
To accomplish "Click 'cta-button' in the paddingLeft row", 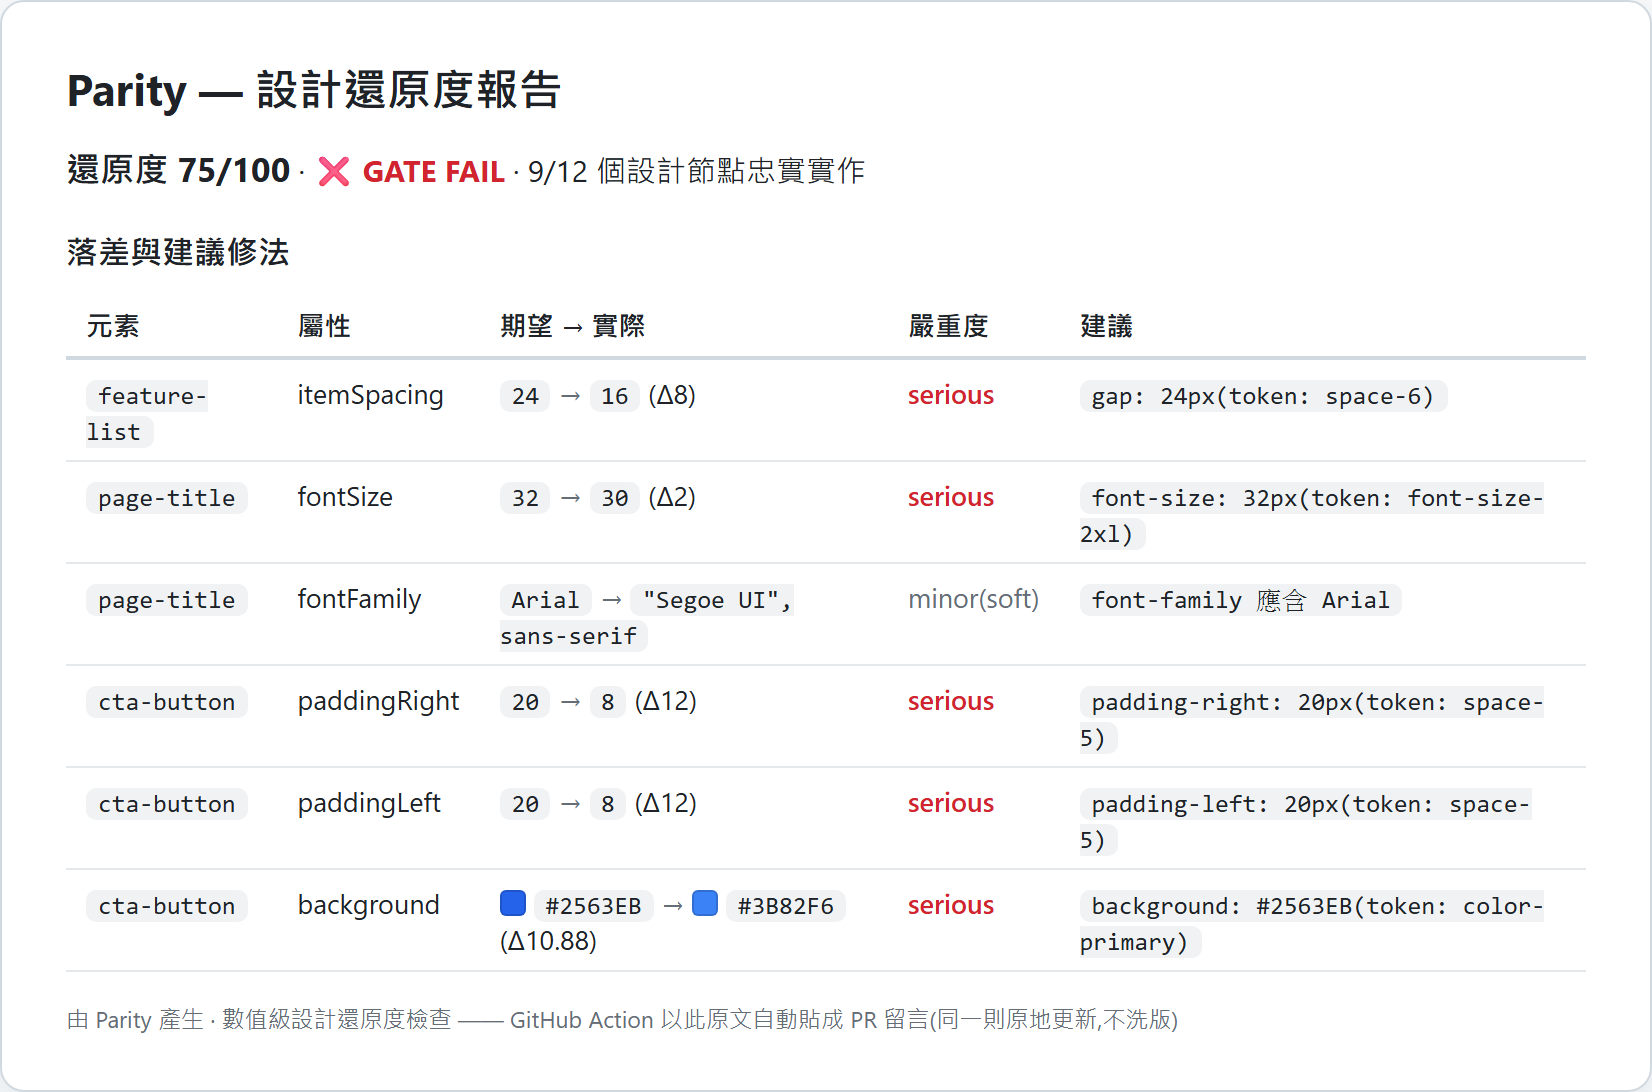I will (x=167, y=804).
